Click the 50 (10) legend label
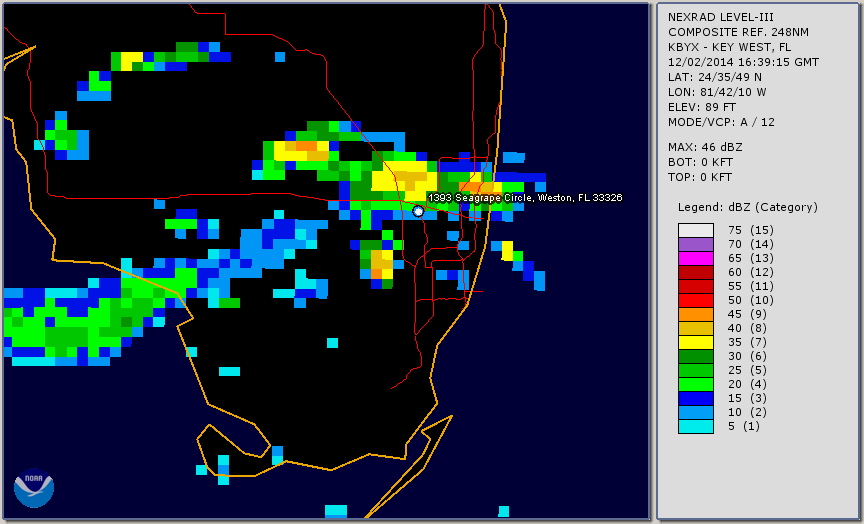Viewport: 864px width, 524px height. [750, 300]
